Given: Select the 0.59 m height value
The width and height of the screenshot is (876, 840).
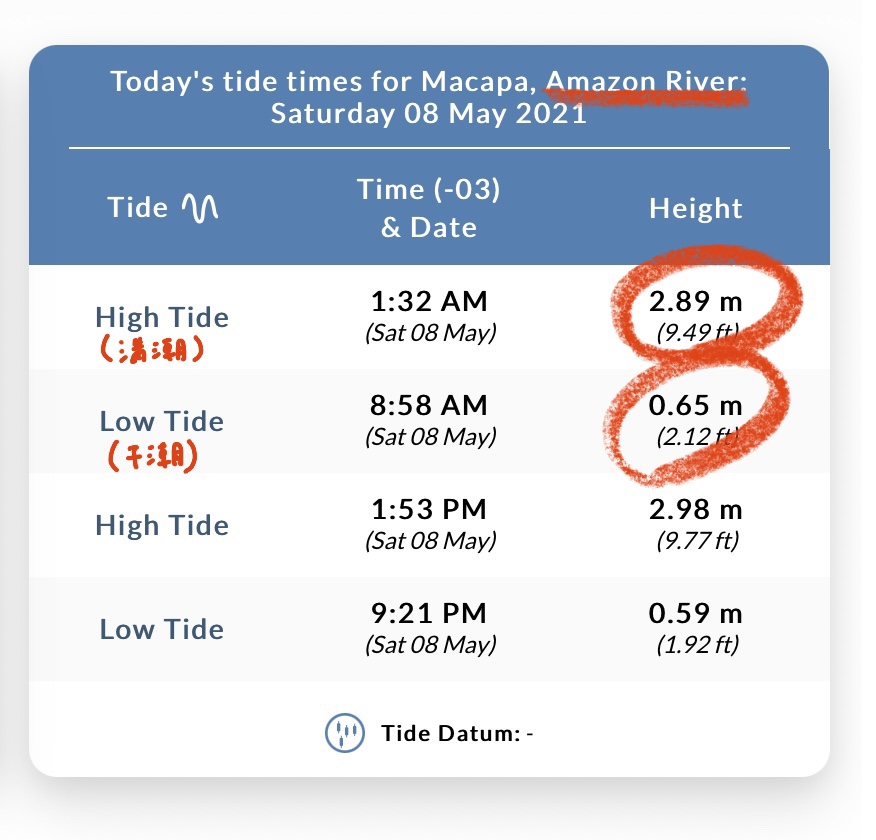Looking at the screenshot, I should coord(696,613).
